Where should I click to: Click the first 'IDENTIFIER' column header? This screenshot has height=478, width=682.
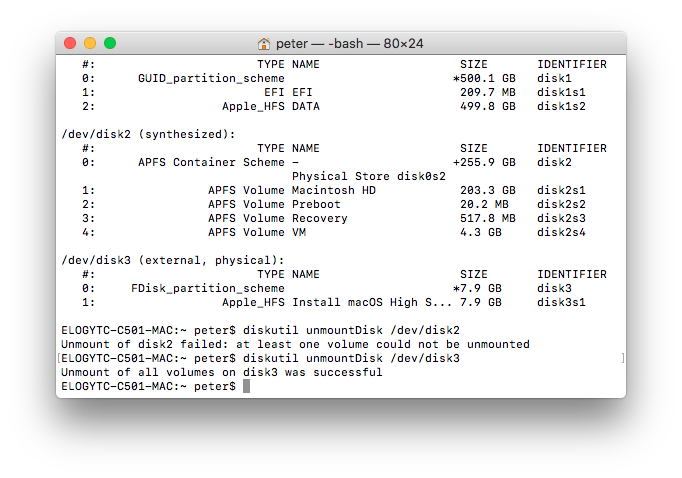click(x=572, y=64)
